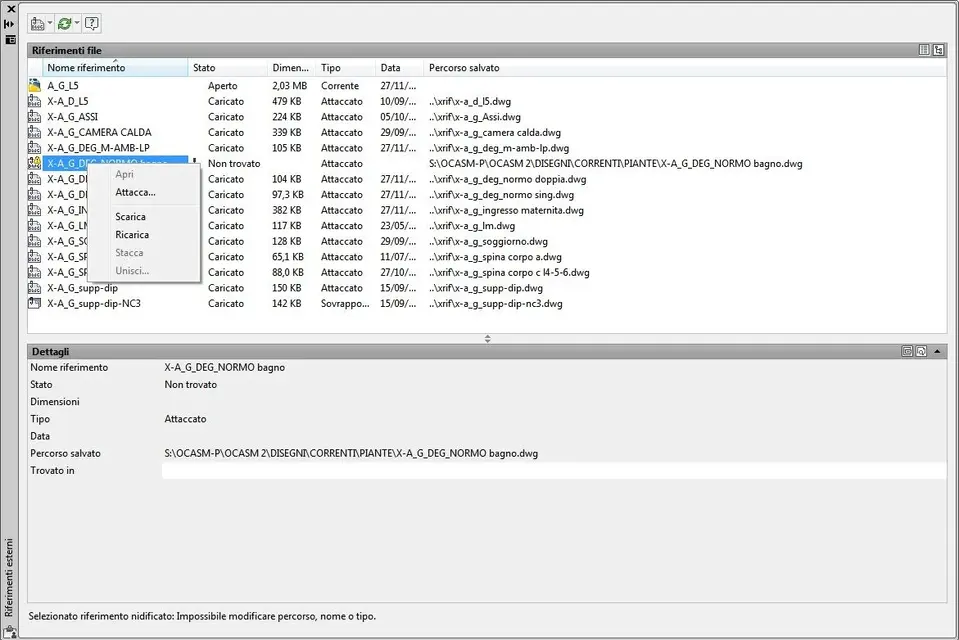Image resolution: width=959 pixels, height=640 pixels.
Task: Click path ..\xrif\x-a_g_soggiorno.dwg
Action: click(488, 241)
